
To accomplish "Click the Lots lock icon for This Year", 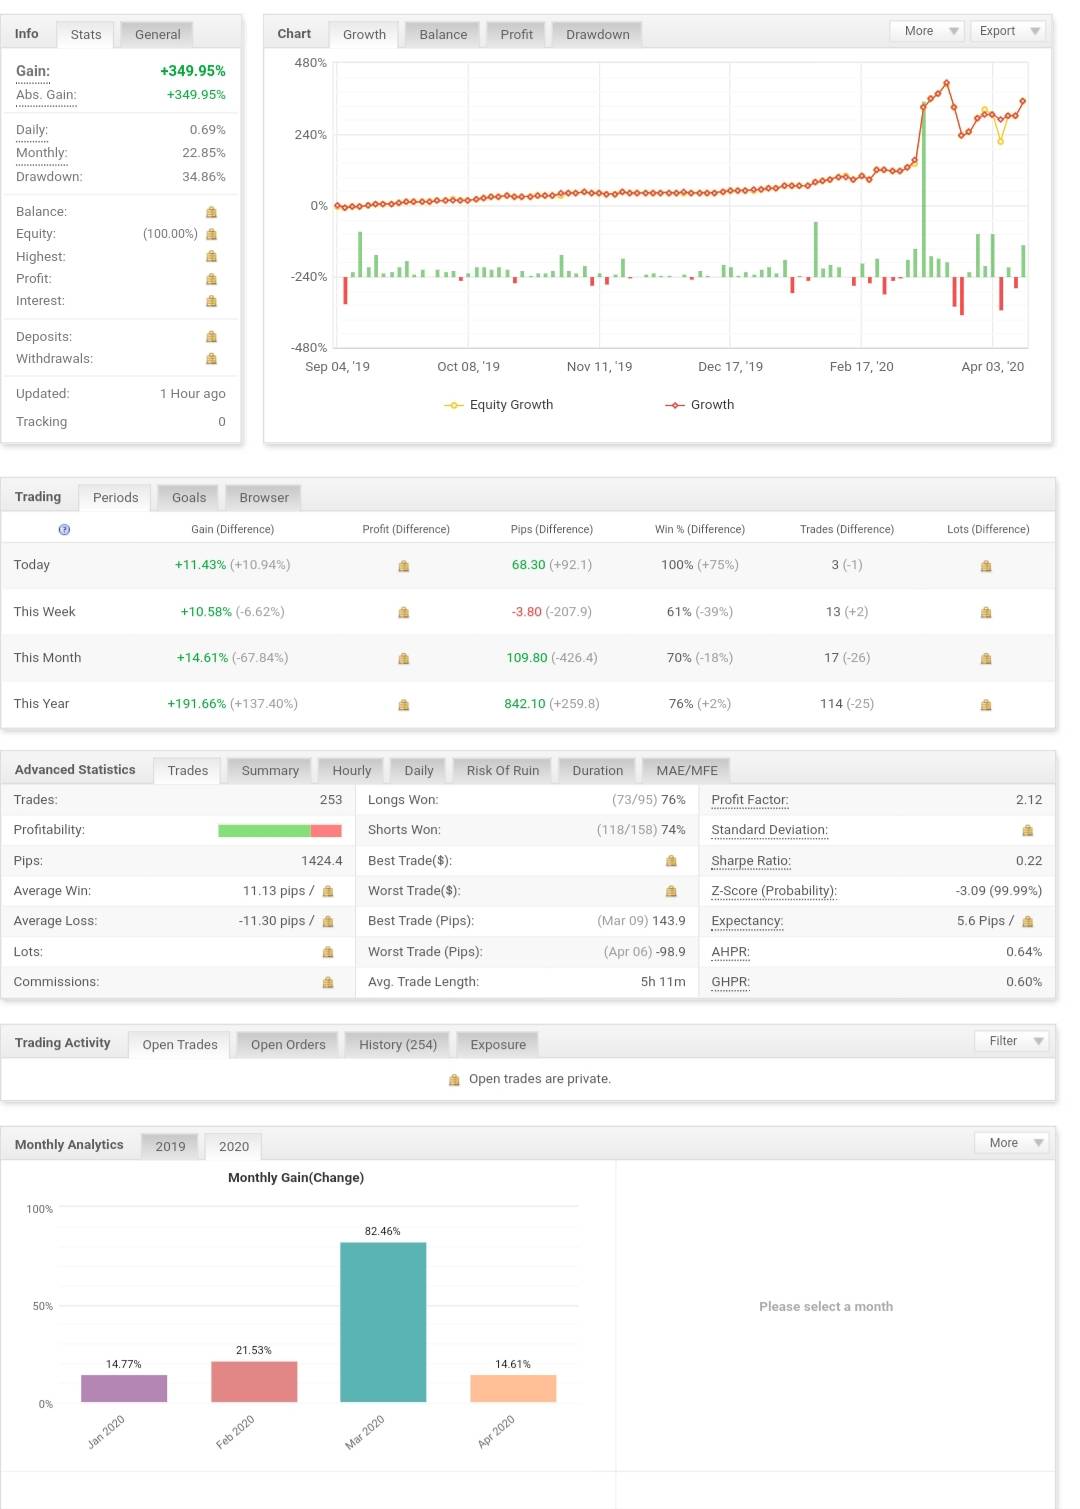I will point(986,705).
